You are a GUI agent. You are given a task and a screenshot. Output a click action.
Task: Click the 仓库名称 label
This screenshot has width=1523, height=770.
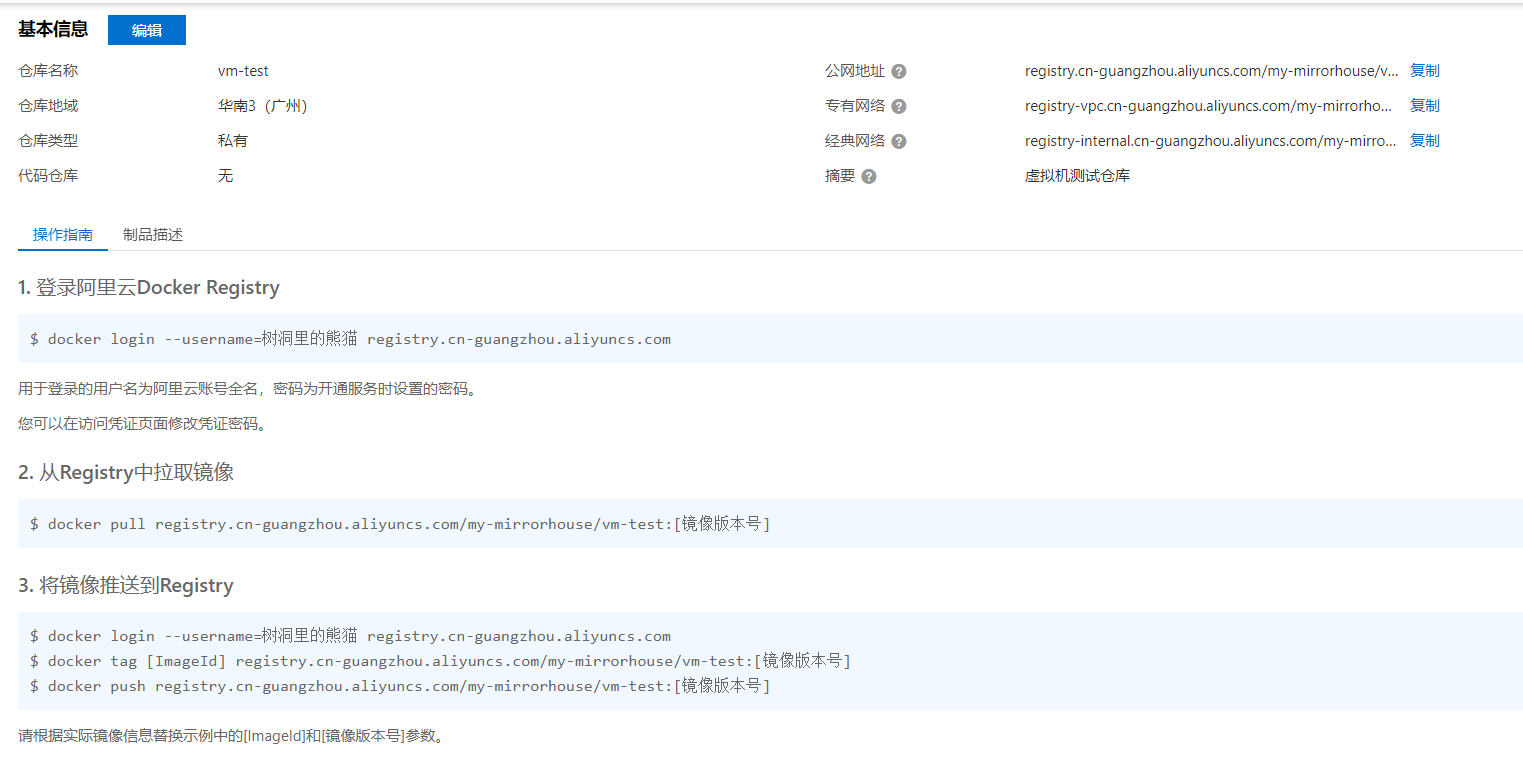tap(48, 71)
